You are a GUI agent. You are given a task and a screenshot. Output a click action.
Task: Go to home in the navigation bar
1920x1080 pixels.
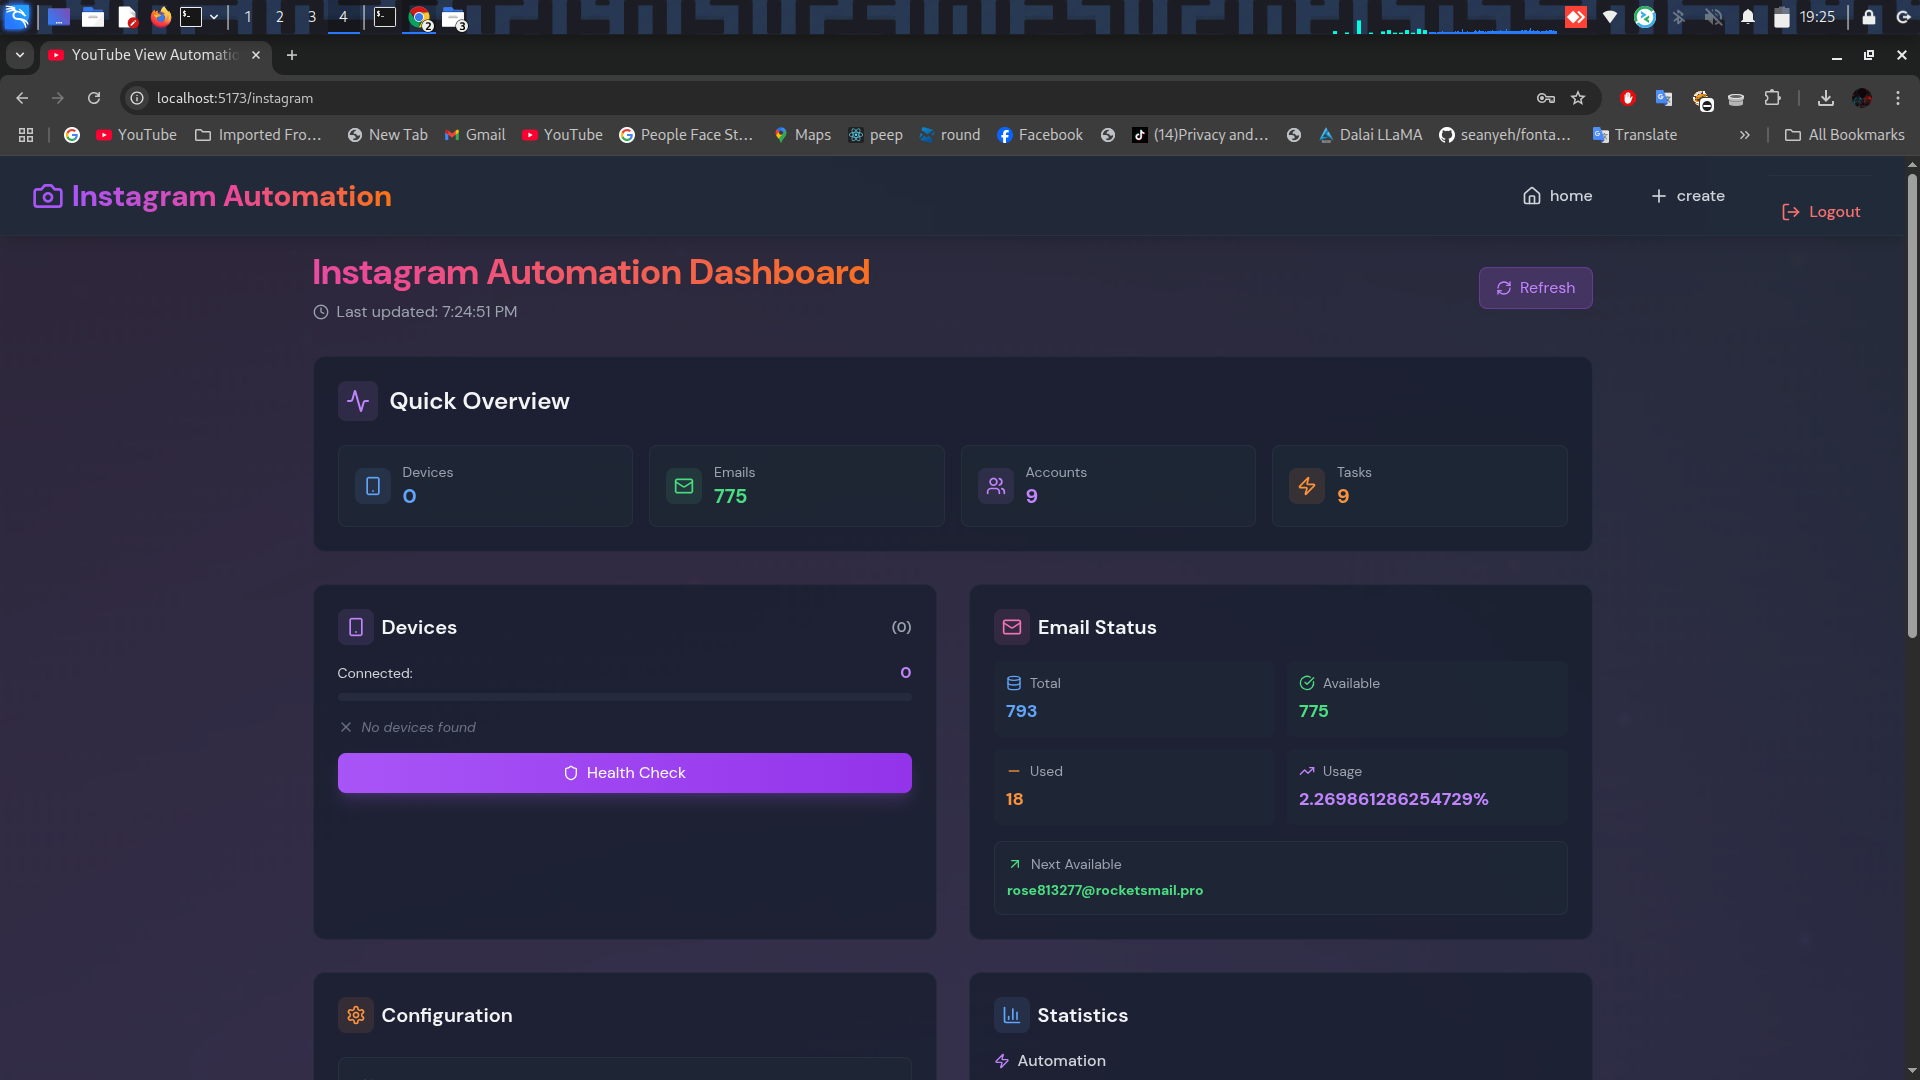point(1557,196)
